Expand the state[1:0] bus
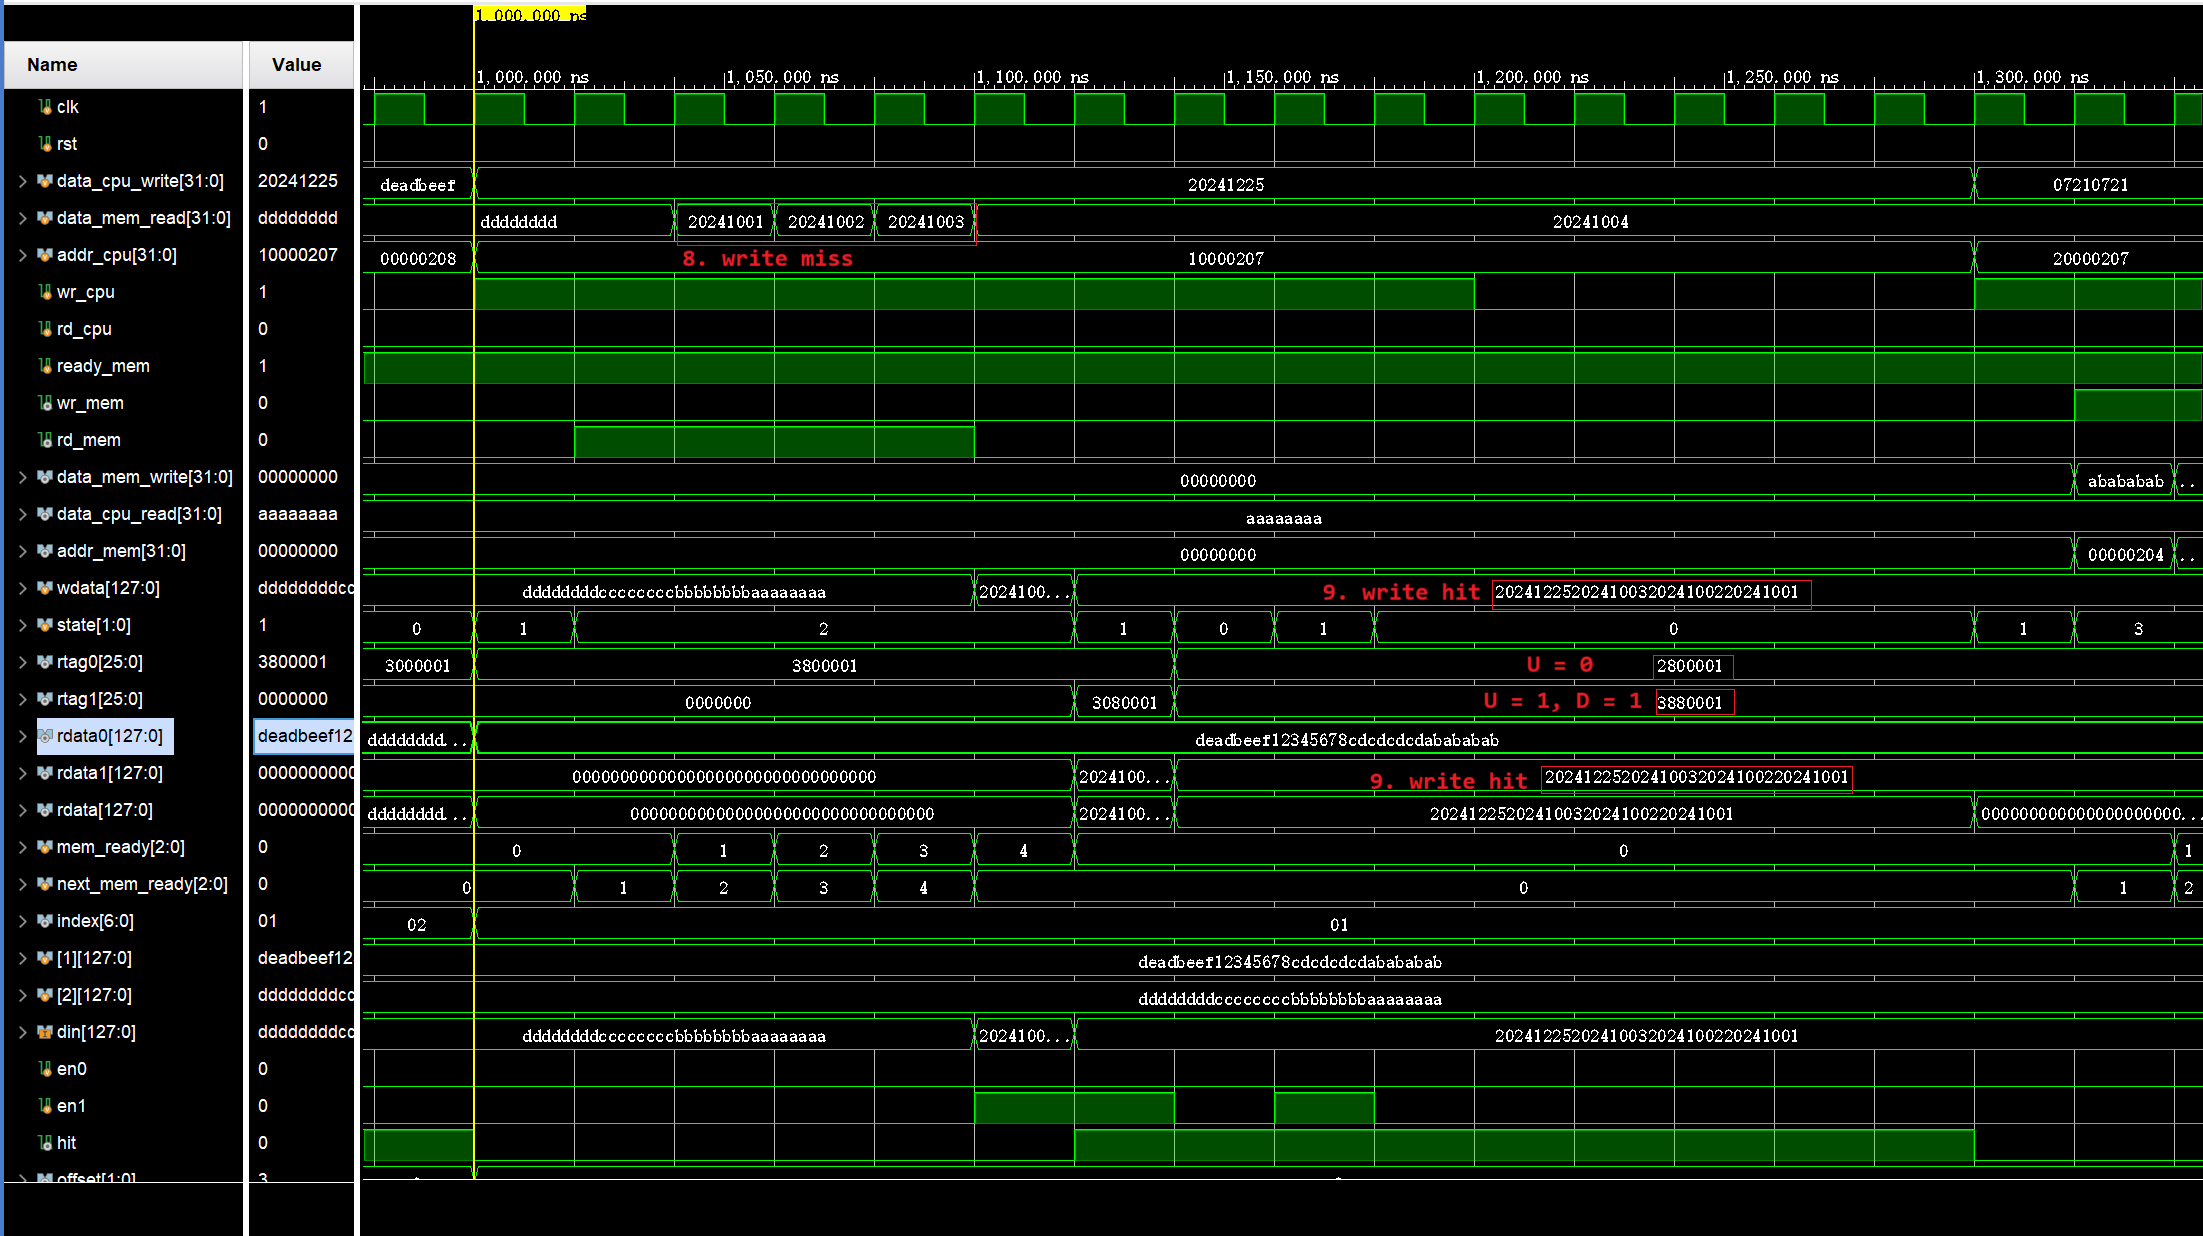2203x1236 pixels. tap(22, 625)
